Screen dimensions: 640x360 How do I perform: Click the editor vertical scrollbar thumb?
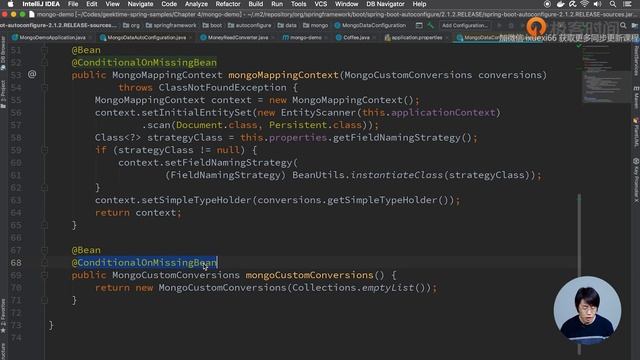pos(579,274)
